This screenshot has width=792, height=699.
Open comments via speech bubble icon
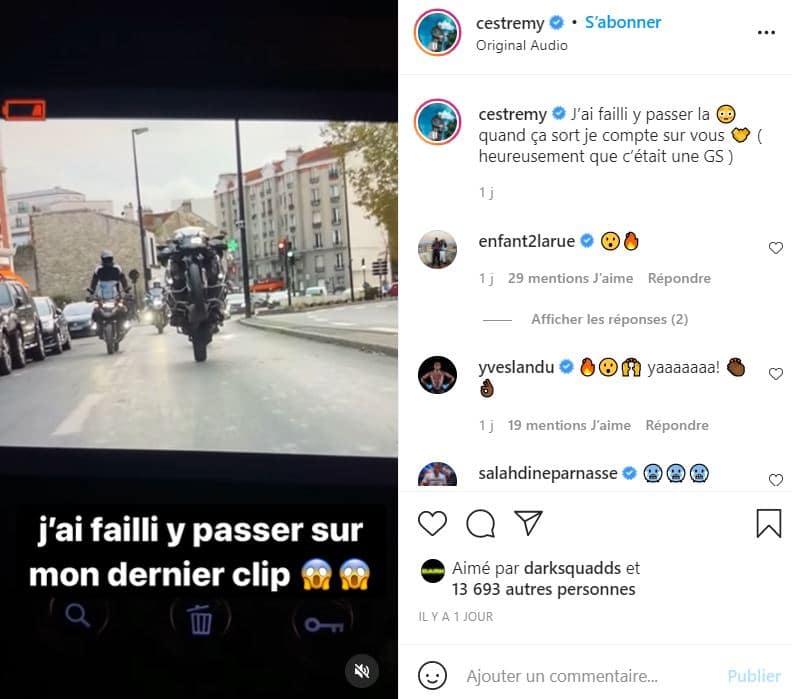coord(480,523)
